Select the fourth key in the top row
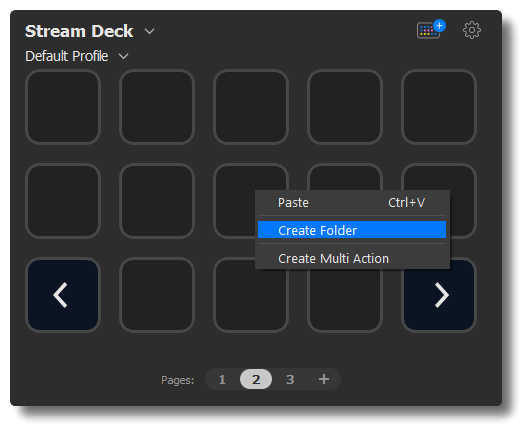 tap(345, 107)
